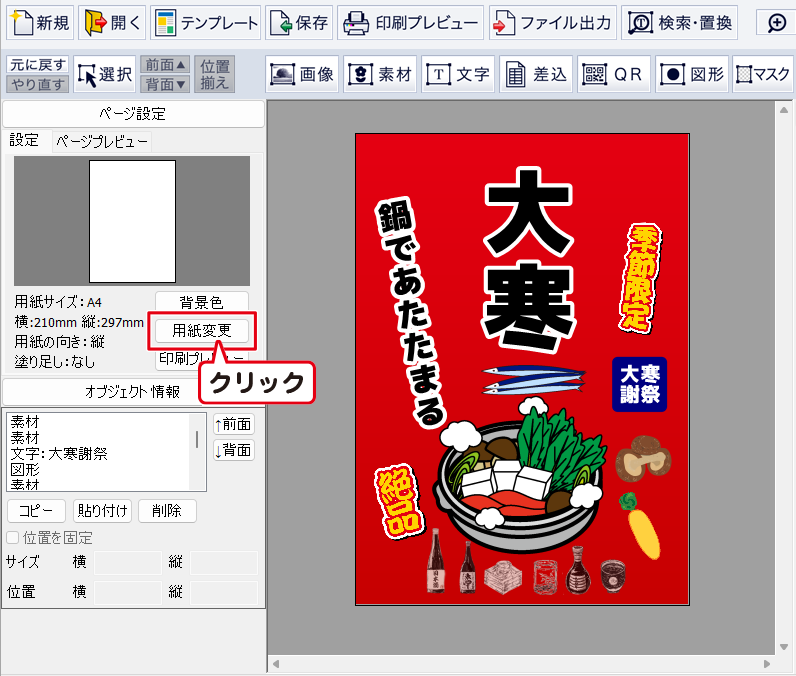Insert a QR code with QR tool
The width and height of the screenshot is (796, 676).
click(x=614, y=74)
